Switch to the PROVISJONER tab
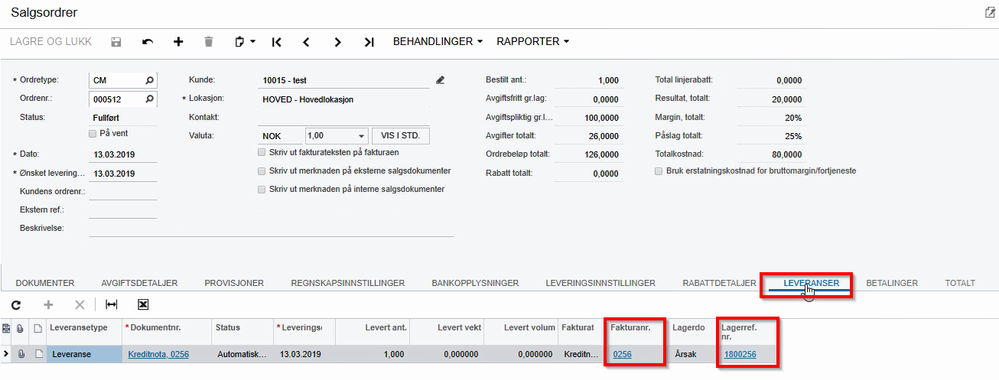This screenshot has height=380, width=999. coord(234,283)
